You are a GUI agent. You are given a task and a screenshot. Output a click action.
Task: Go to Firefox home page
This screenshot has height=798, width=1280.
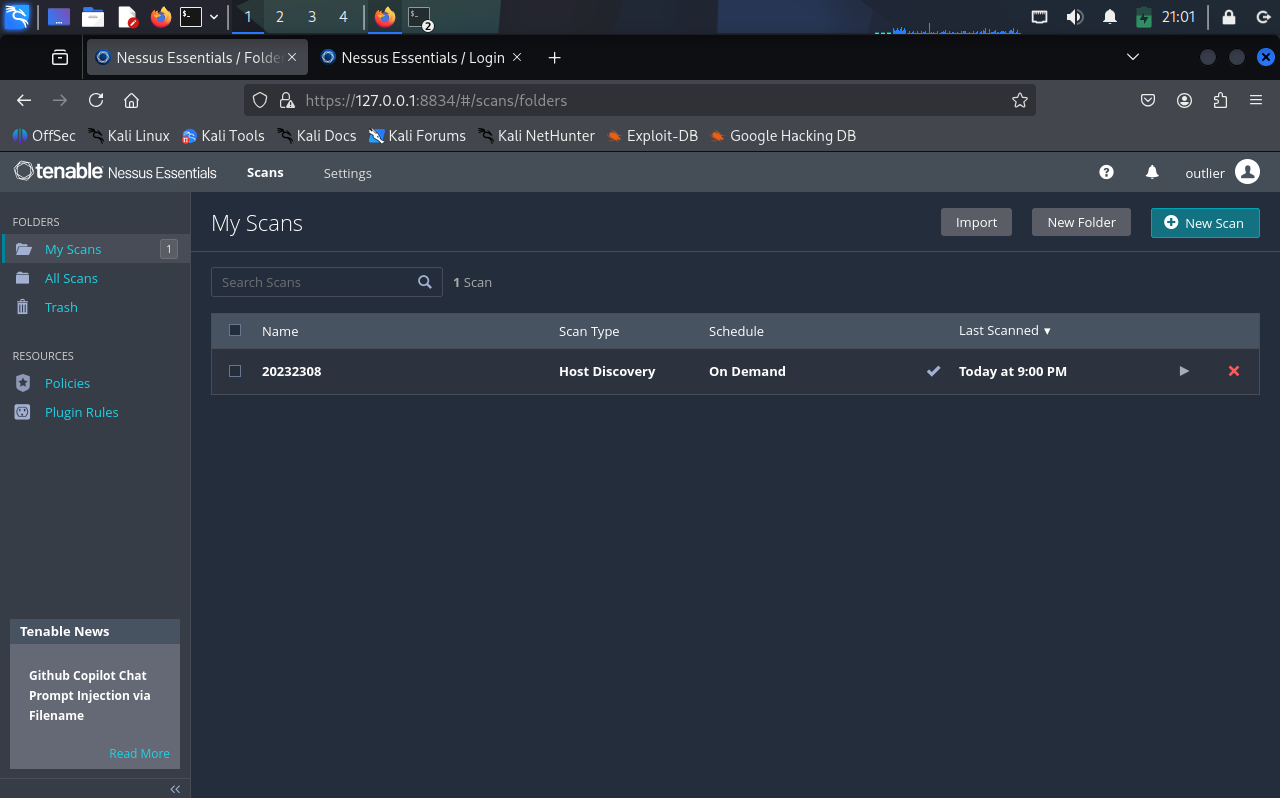[131, 100]
